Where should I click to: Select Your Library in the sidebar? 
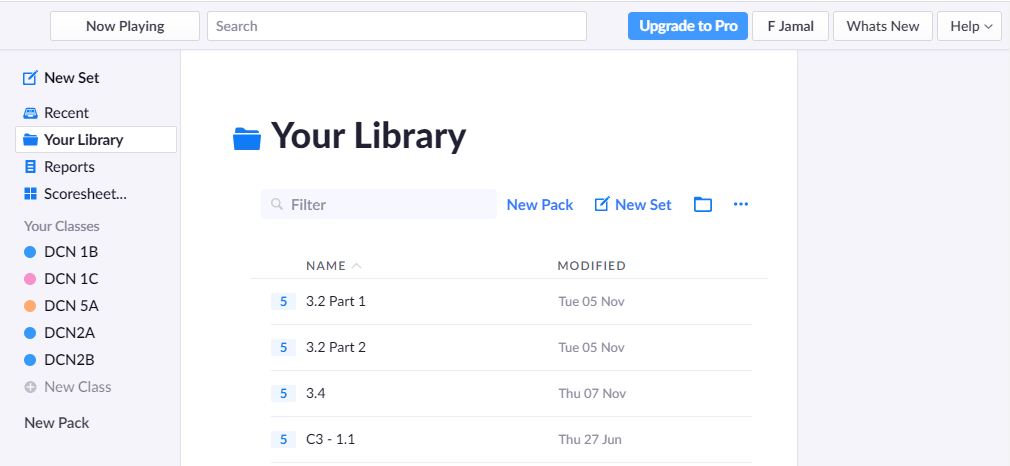83,140
